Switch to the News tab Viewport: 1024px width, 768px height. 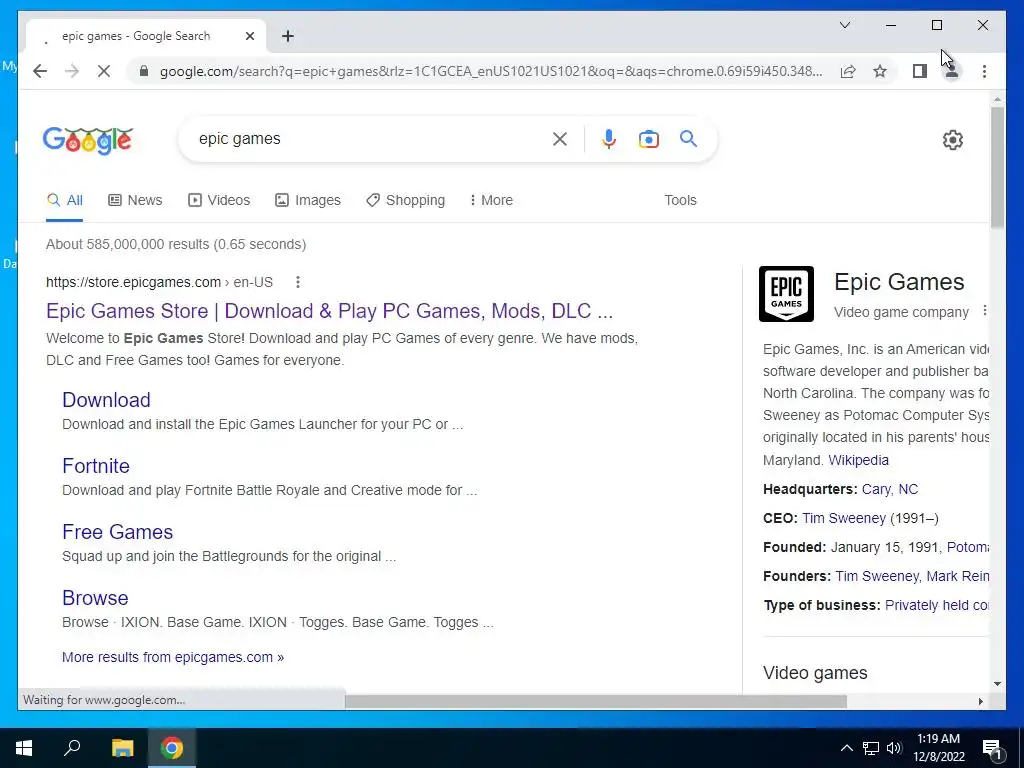(x=135, y=200)
